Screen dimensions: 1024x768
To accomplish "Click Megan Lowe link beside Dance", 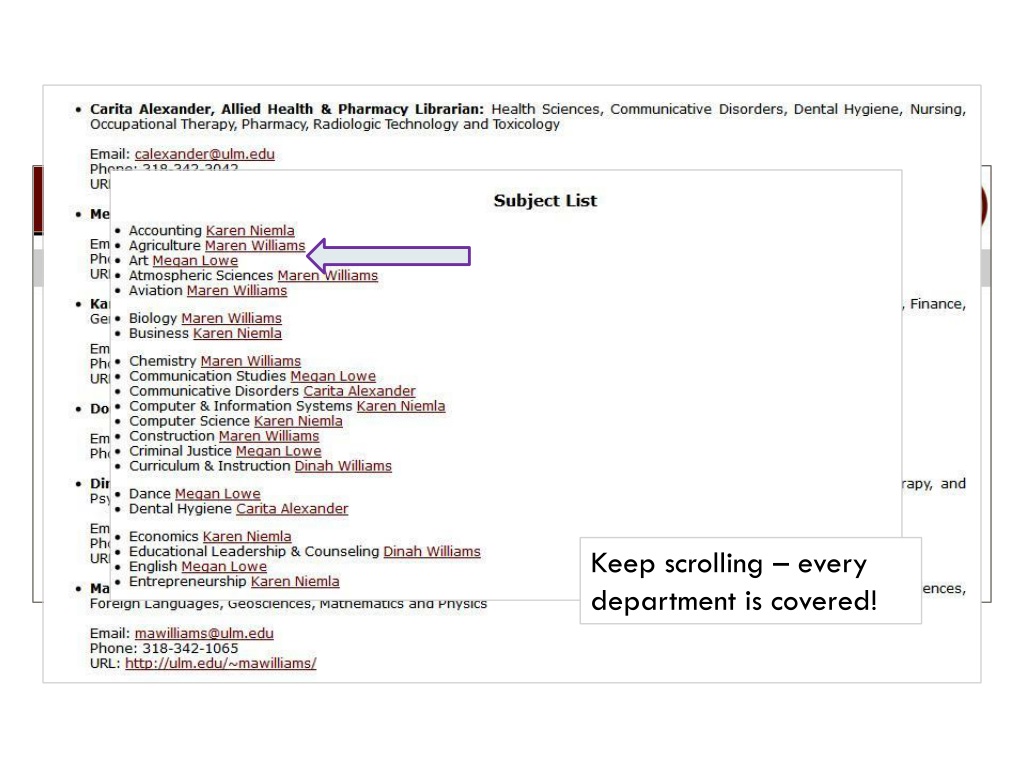I will [x=217, y=494].
